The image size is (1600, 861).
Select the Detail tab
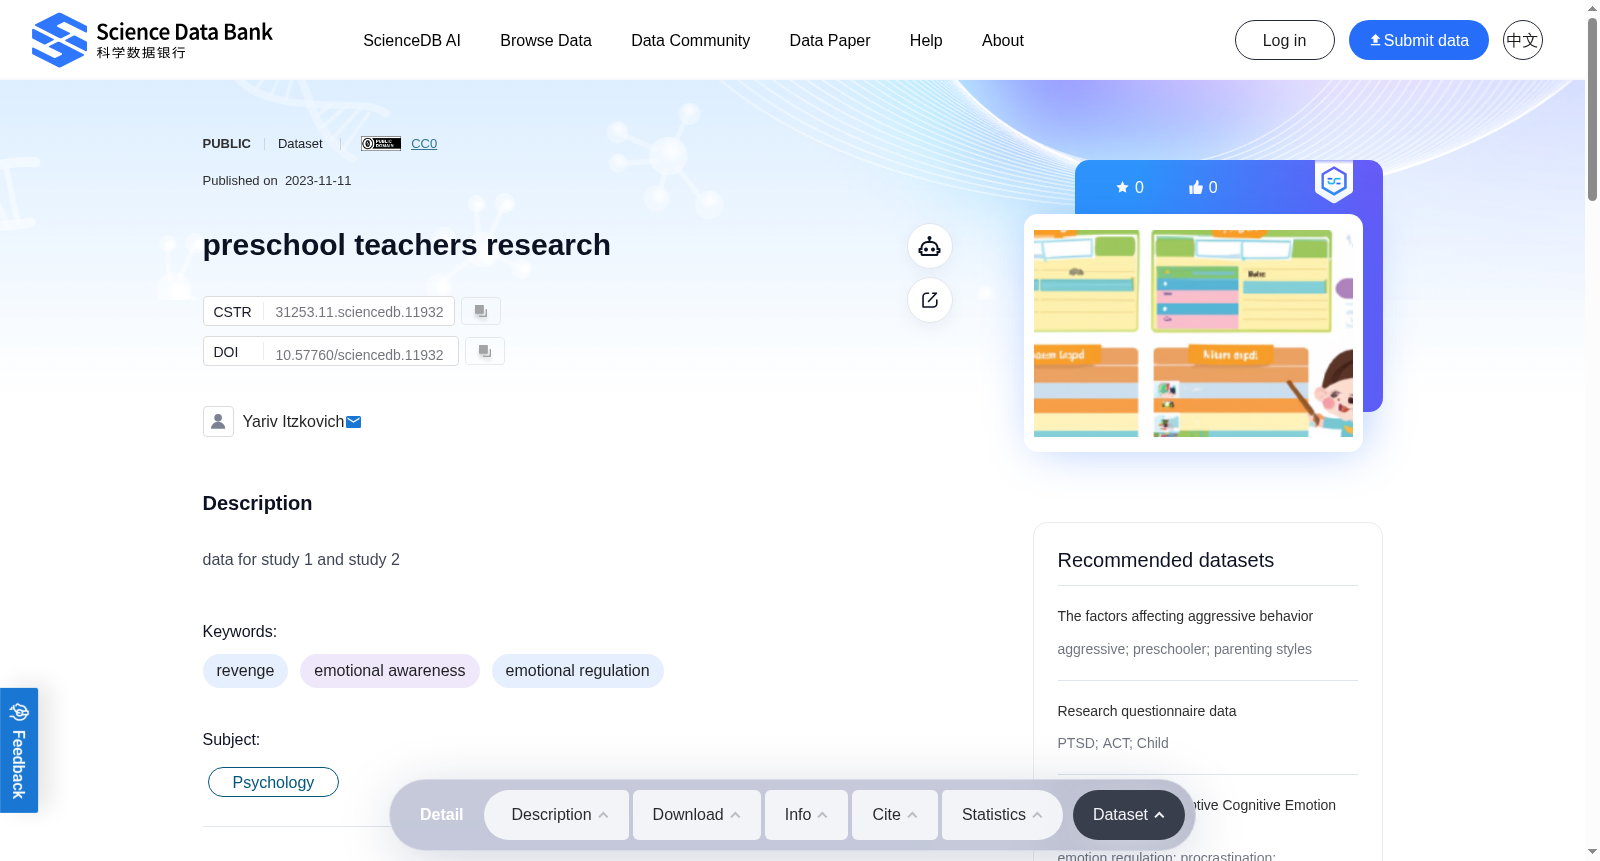click(441, 815)
